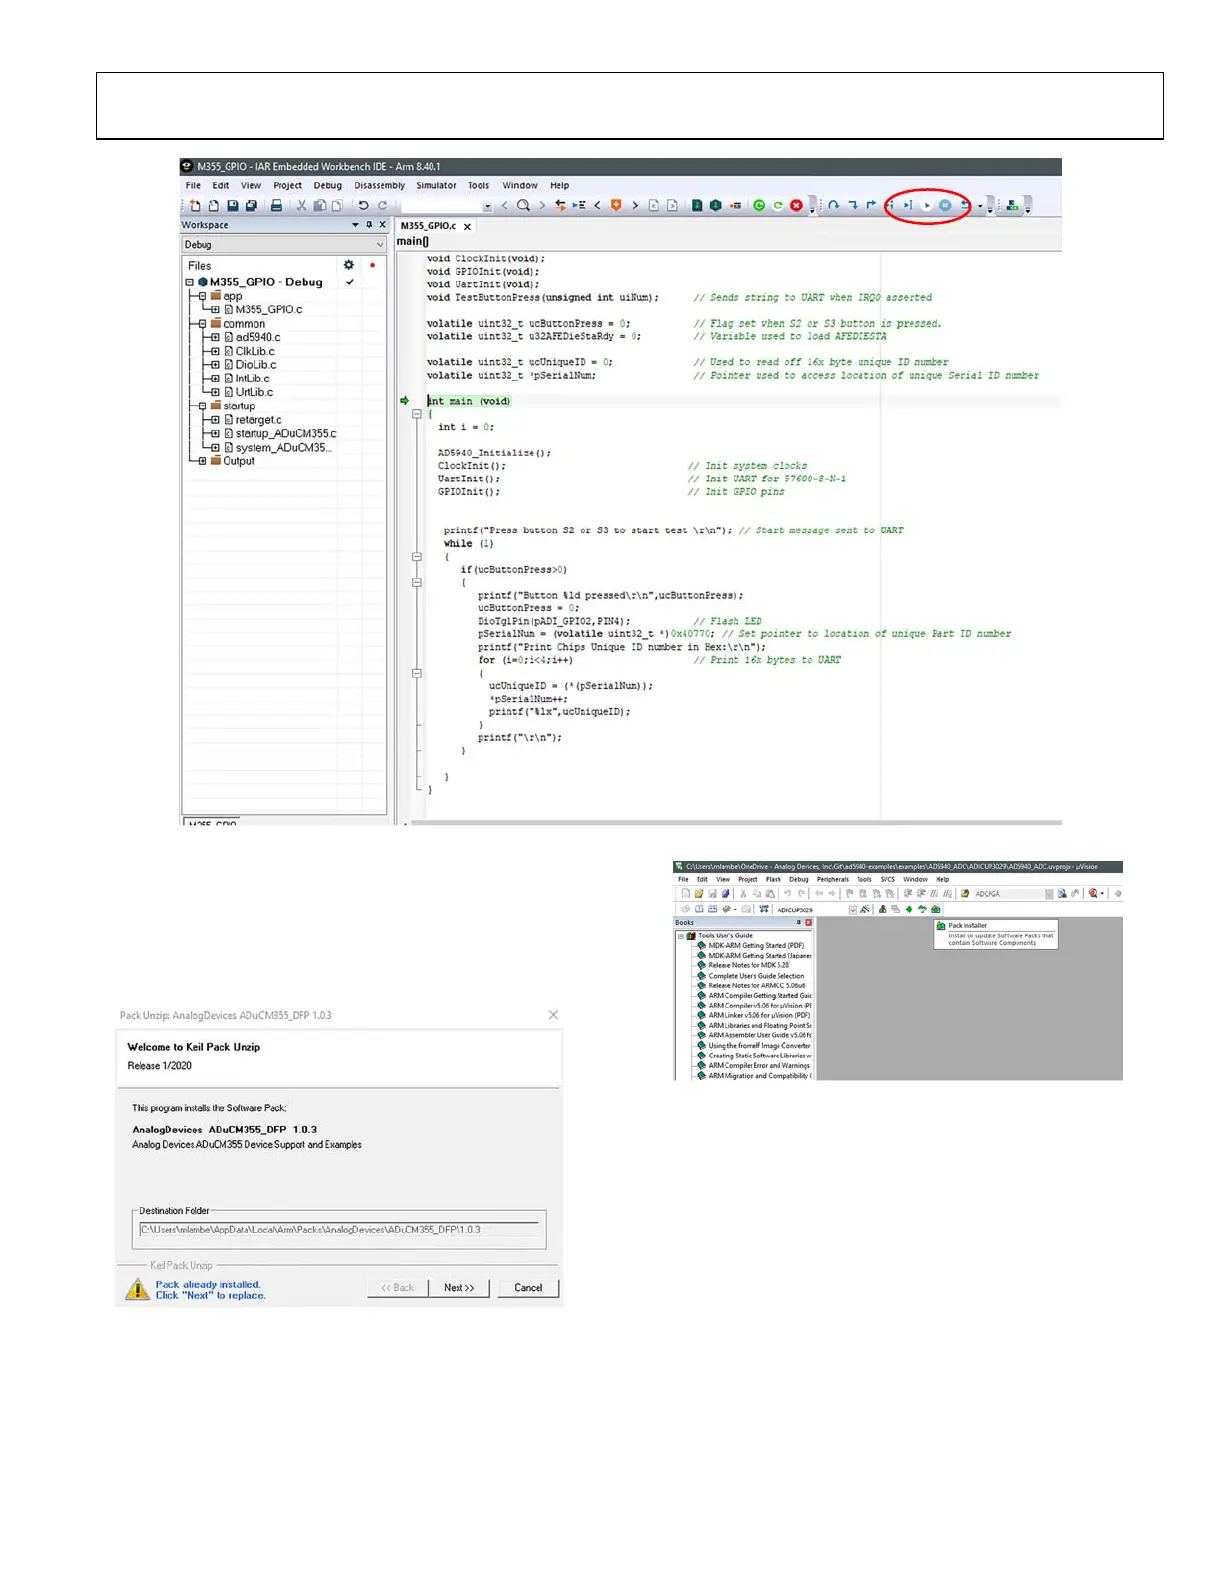Click the orange Toggle Bookmark icon in IAR
The width and height of the screenshot is (1224, 1584).
616,206
